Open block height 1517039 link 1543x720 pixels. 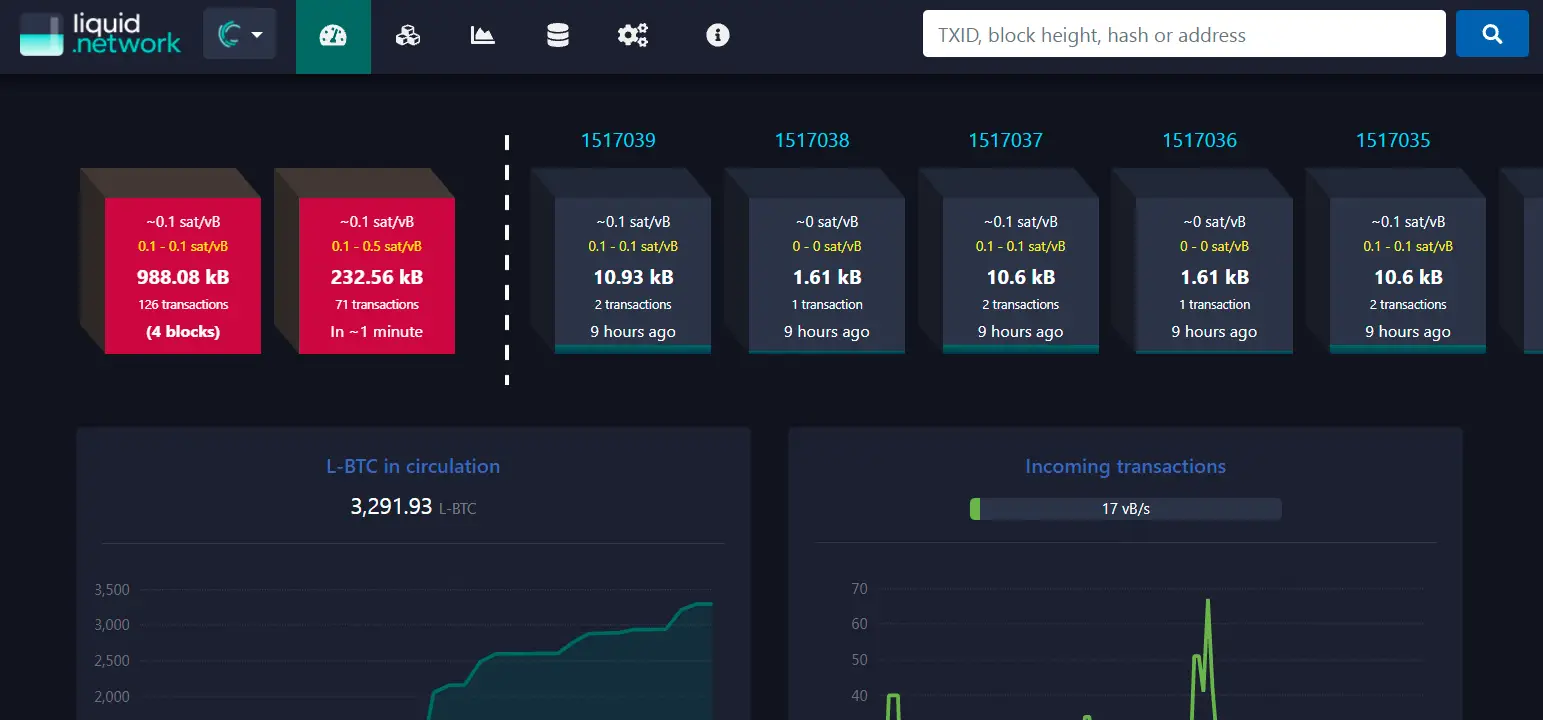pos(618,141)
